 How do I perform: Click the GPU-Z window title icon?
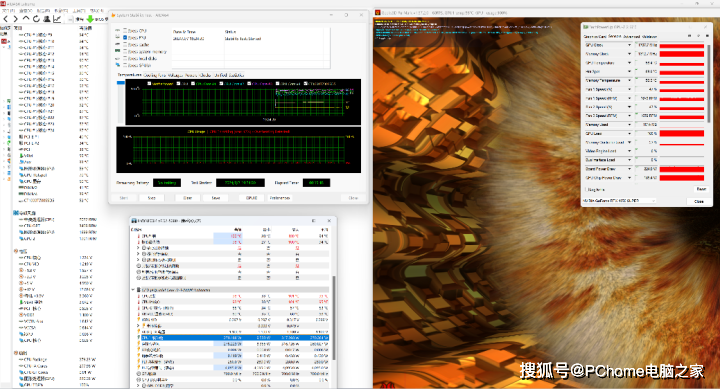coord(586,27)
